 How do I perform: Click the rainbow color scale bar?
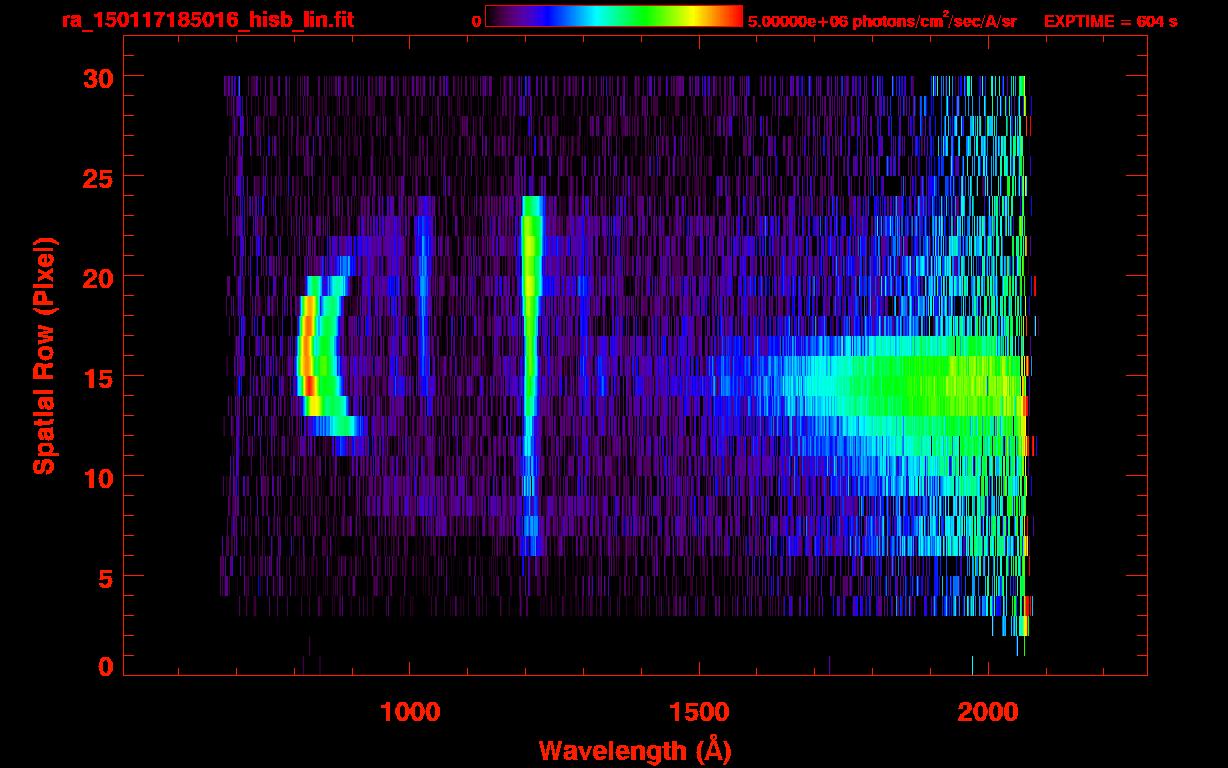coord(614,16)
